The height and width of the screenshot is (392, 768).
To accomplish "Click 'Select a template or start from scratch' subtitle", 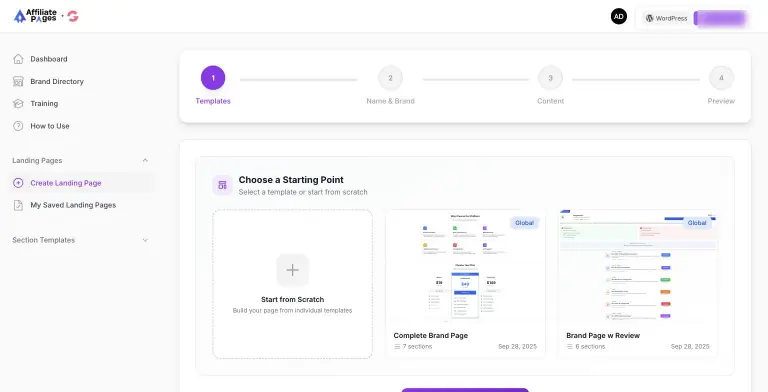I will click(x=303, y=192).
